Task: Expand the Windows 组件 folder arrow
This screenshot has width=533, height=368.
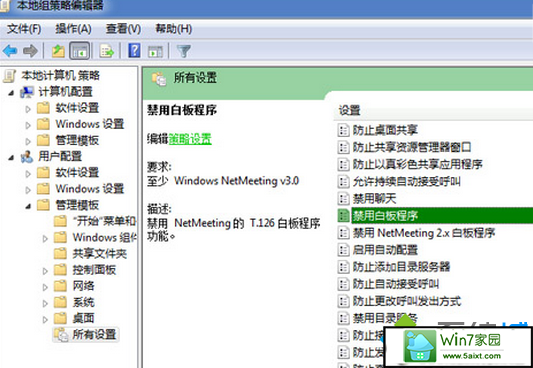Action: pos(45,239)
